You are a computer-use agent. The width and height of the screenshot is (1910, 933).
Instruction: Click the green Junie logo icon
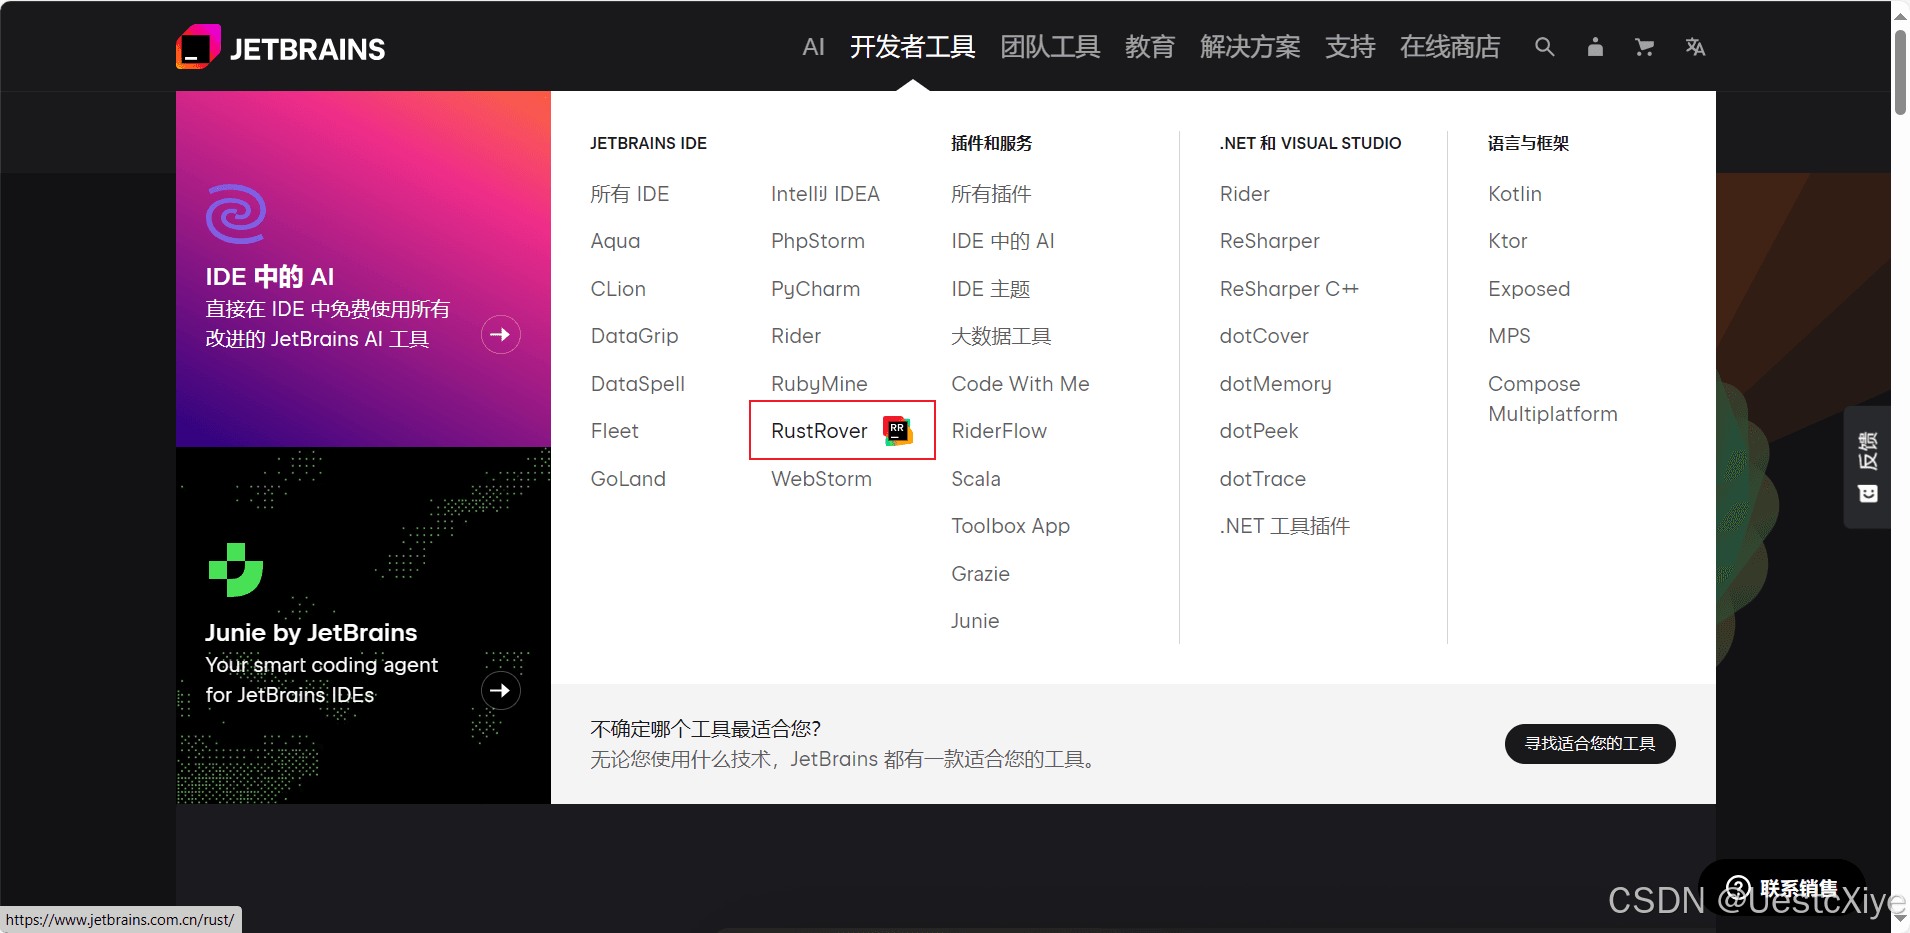236,570
